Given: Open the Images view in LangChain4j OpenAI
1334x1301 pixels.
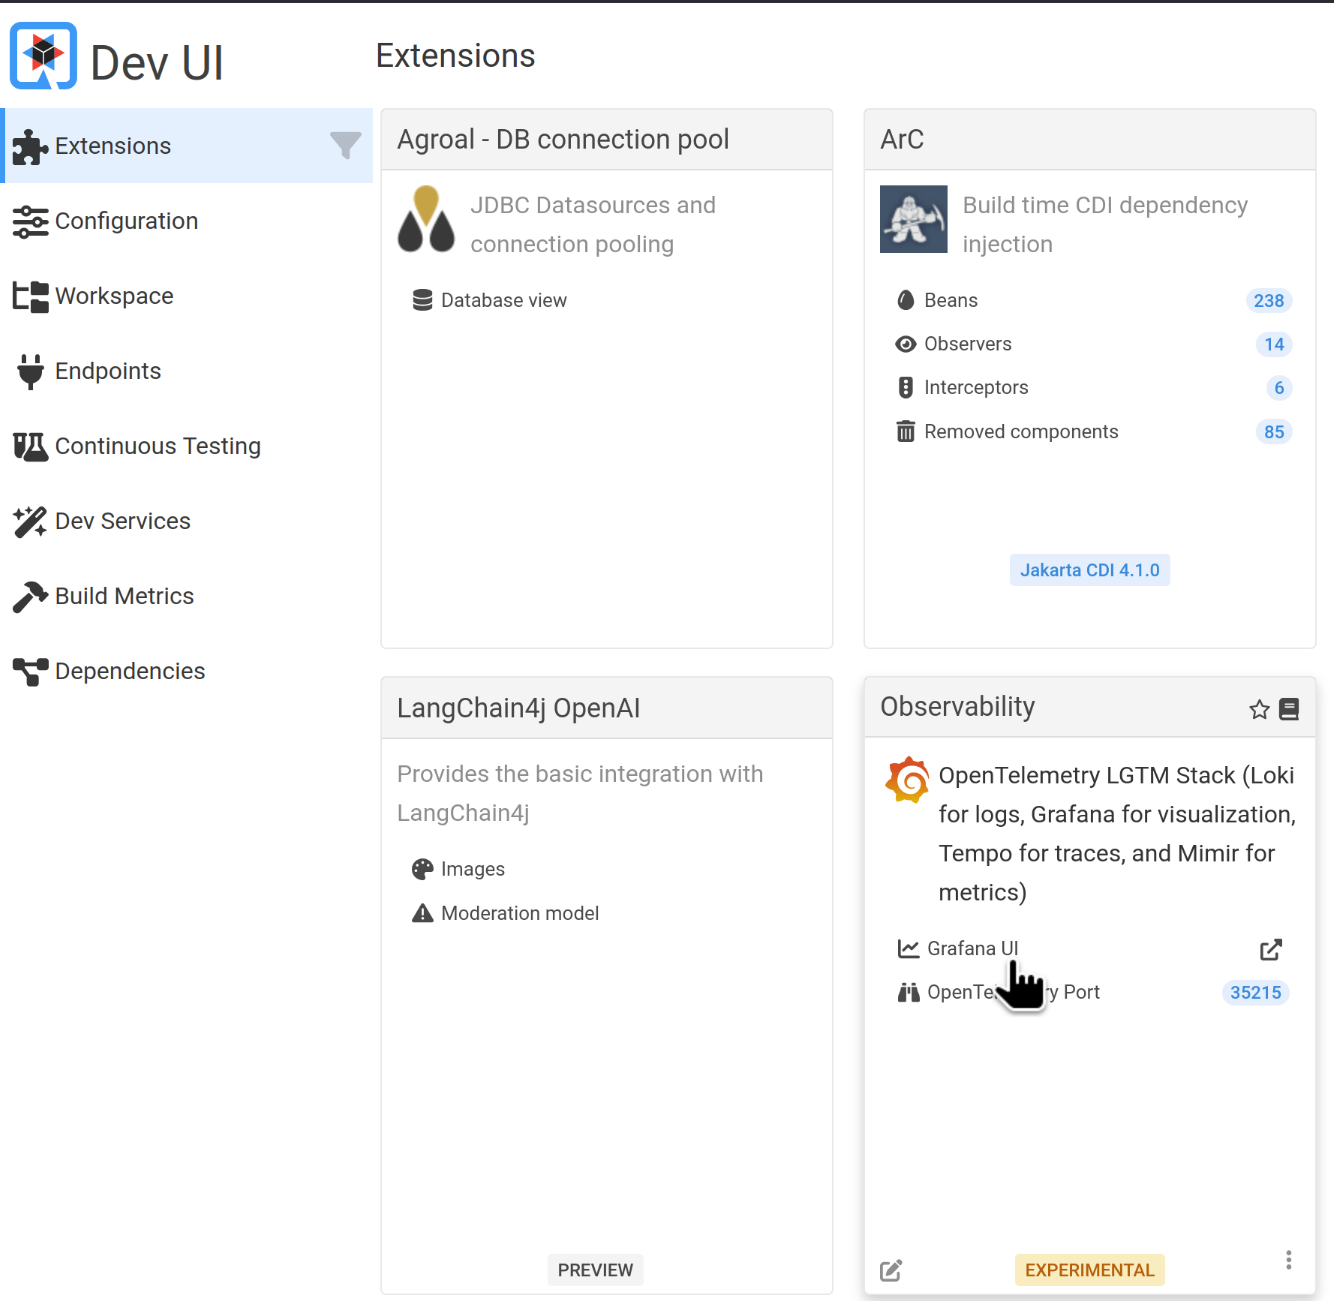Looking at the screenshot, I should coord(423,868).
